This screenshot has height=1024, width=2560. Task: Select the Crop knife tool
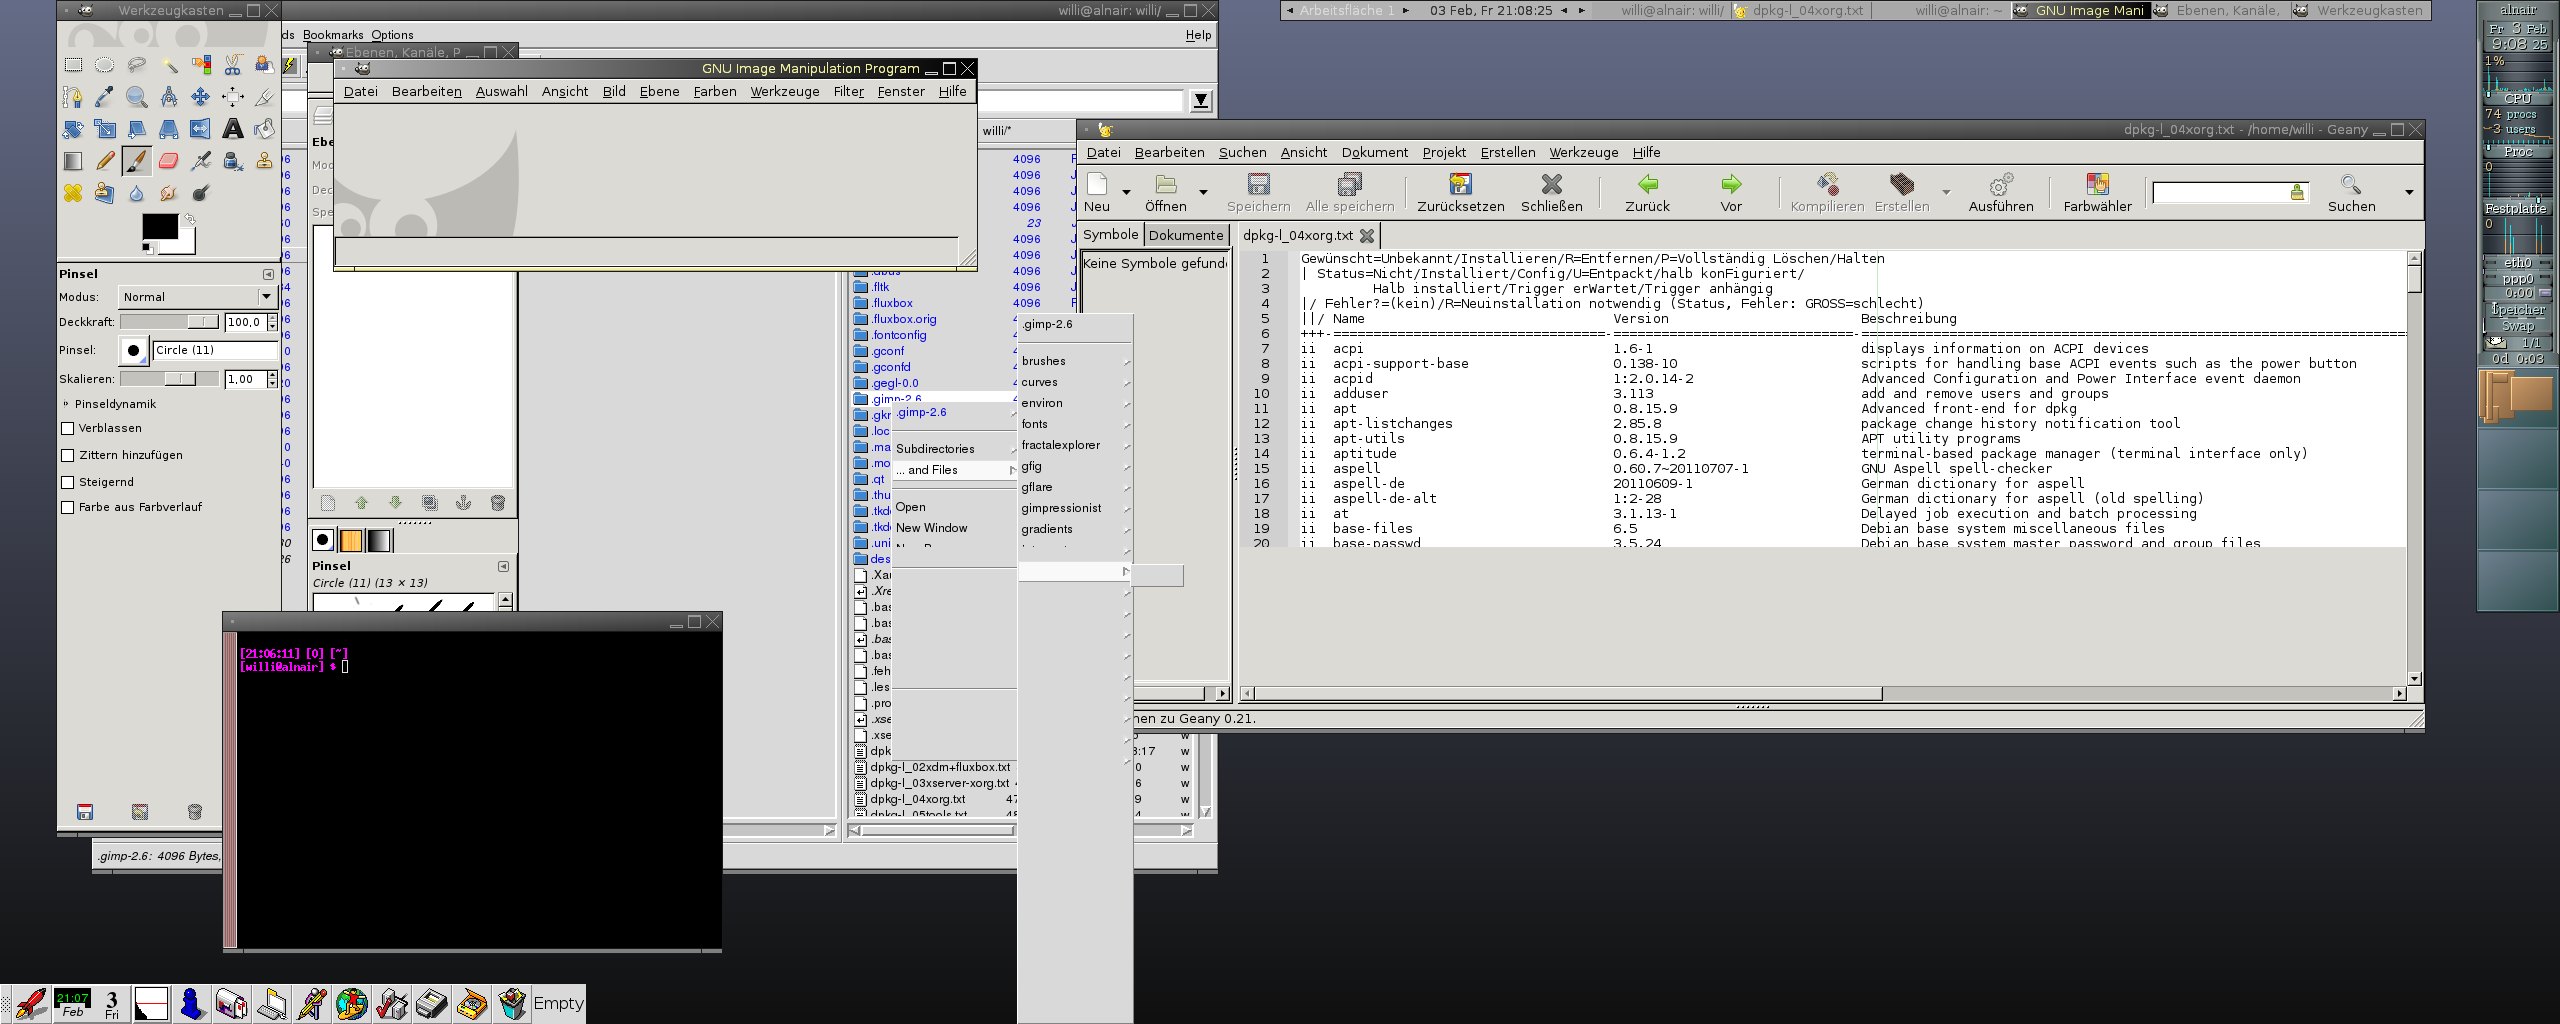click(265, 97)
